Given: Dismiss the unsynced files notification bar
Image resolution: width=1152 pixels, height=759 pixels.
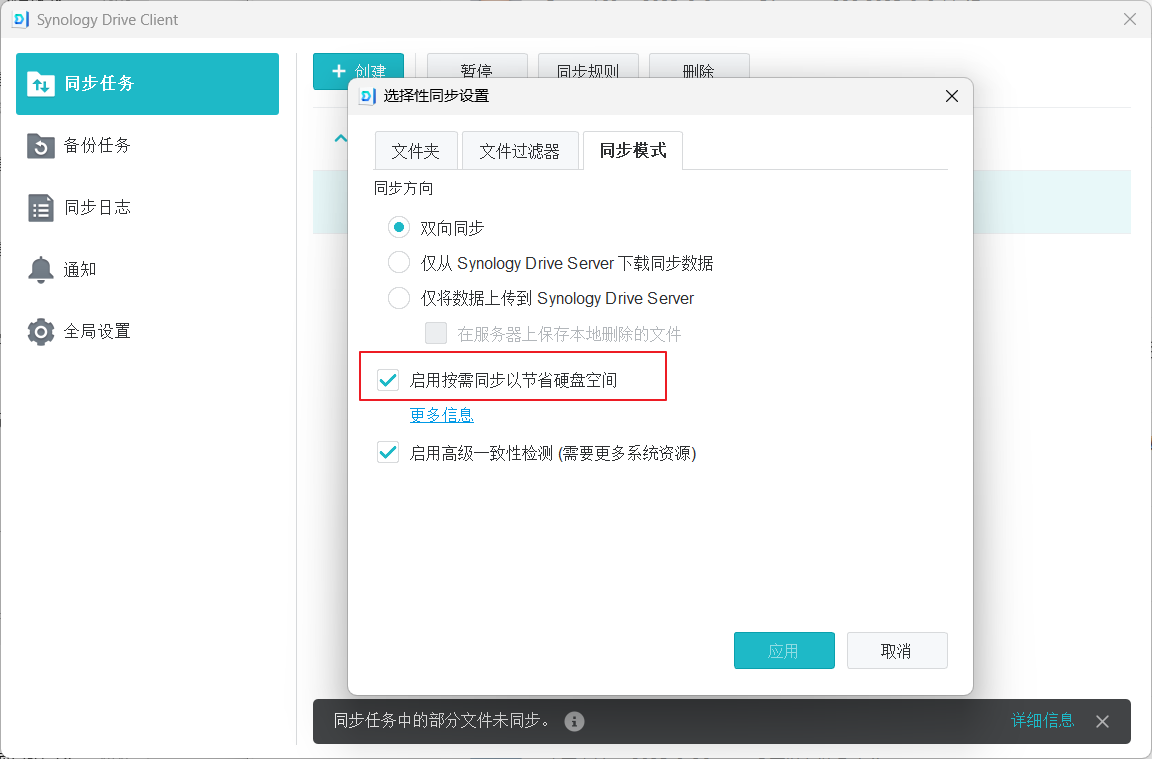Looking at the screenshot, I should 1102,722.
